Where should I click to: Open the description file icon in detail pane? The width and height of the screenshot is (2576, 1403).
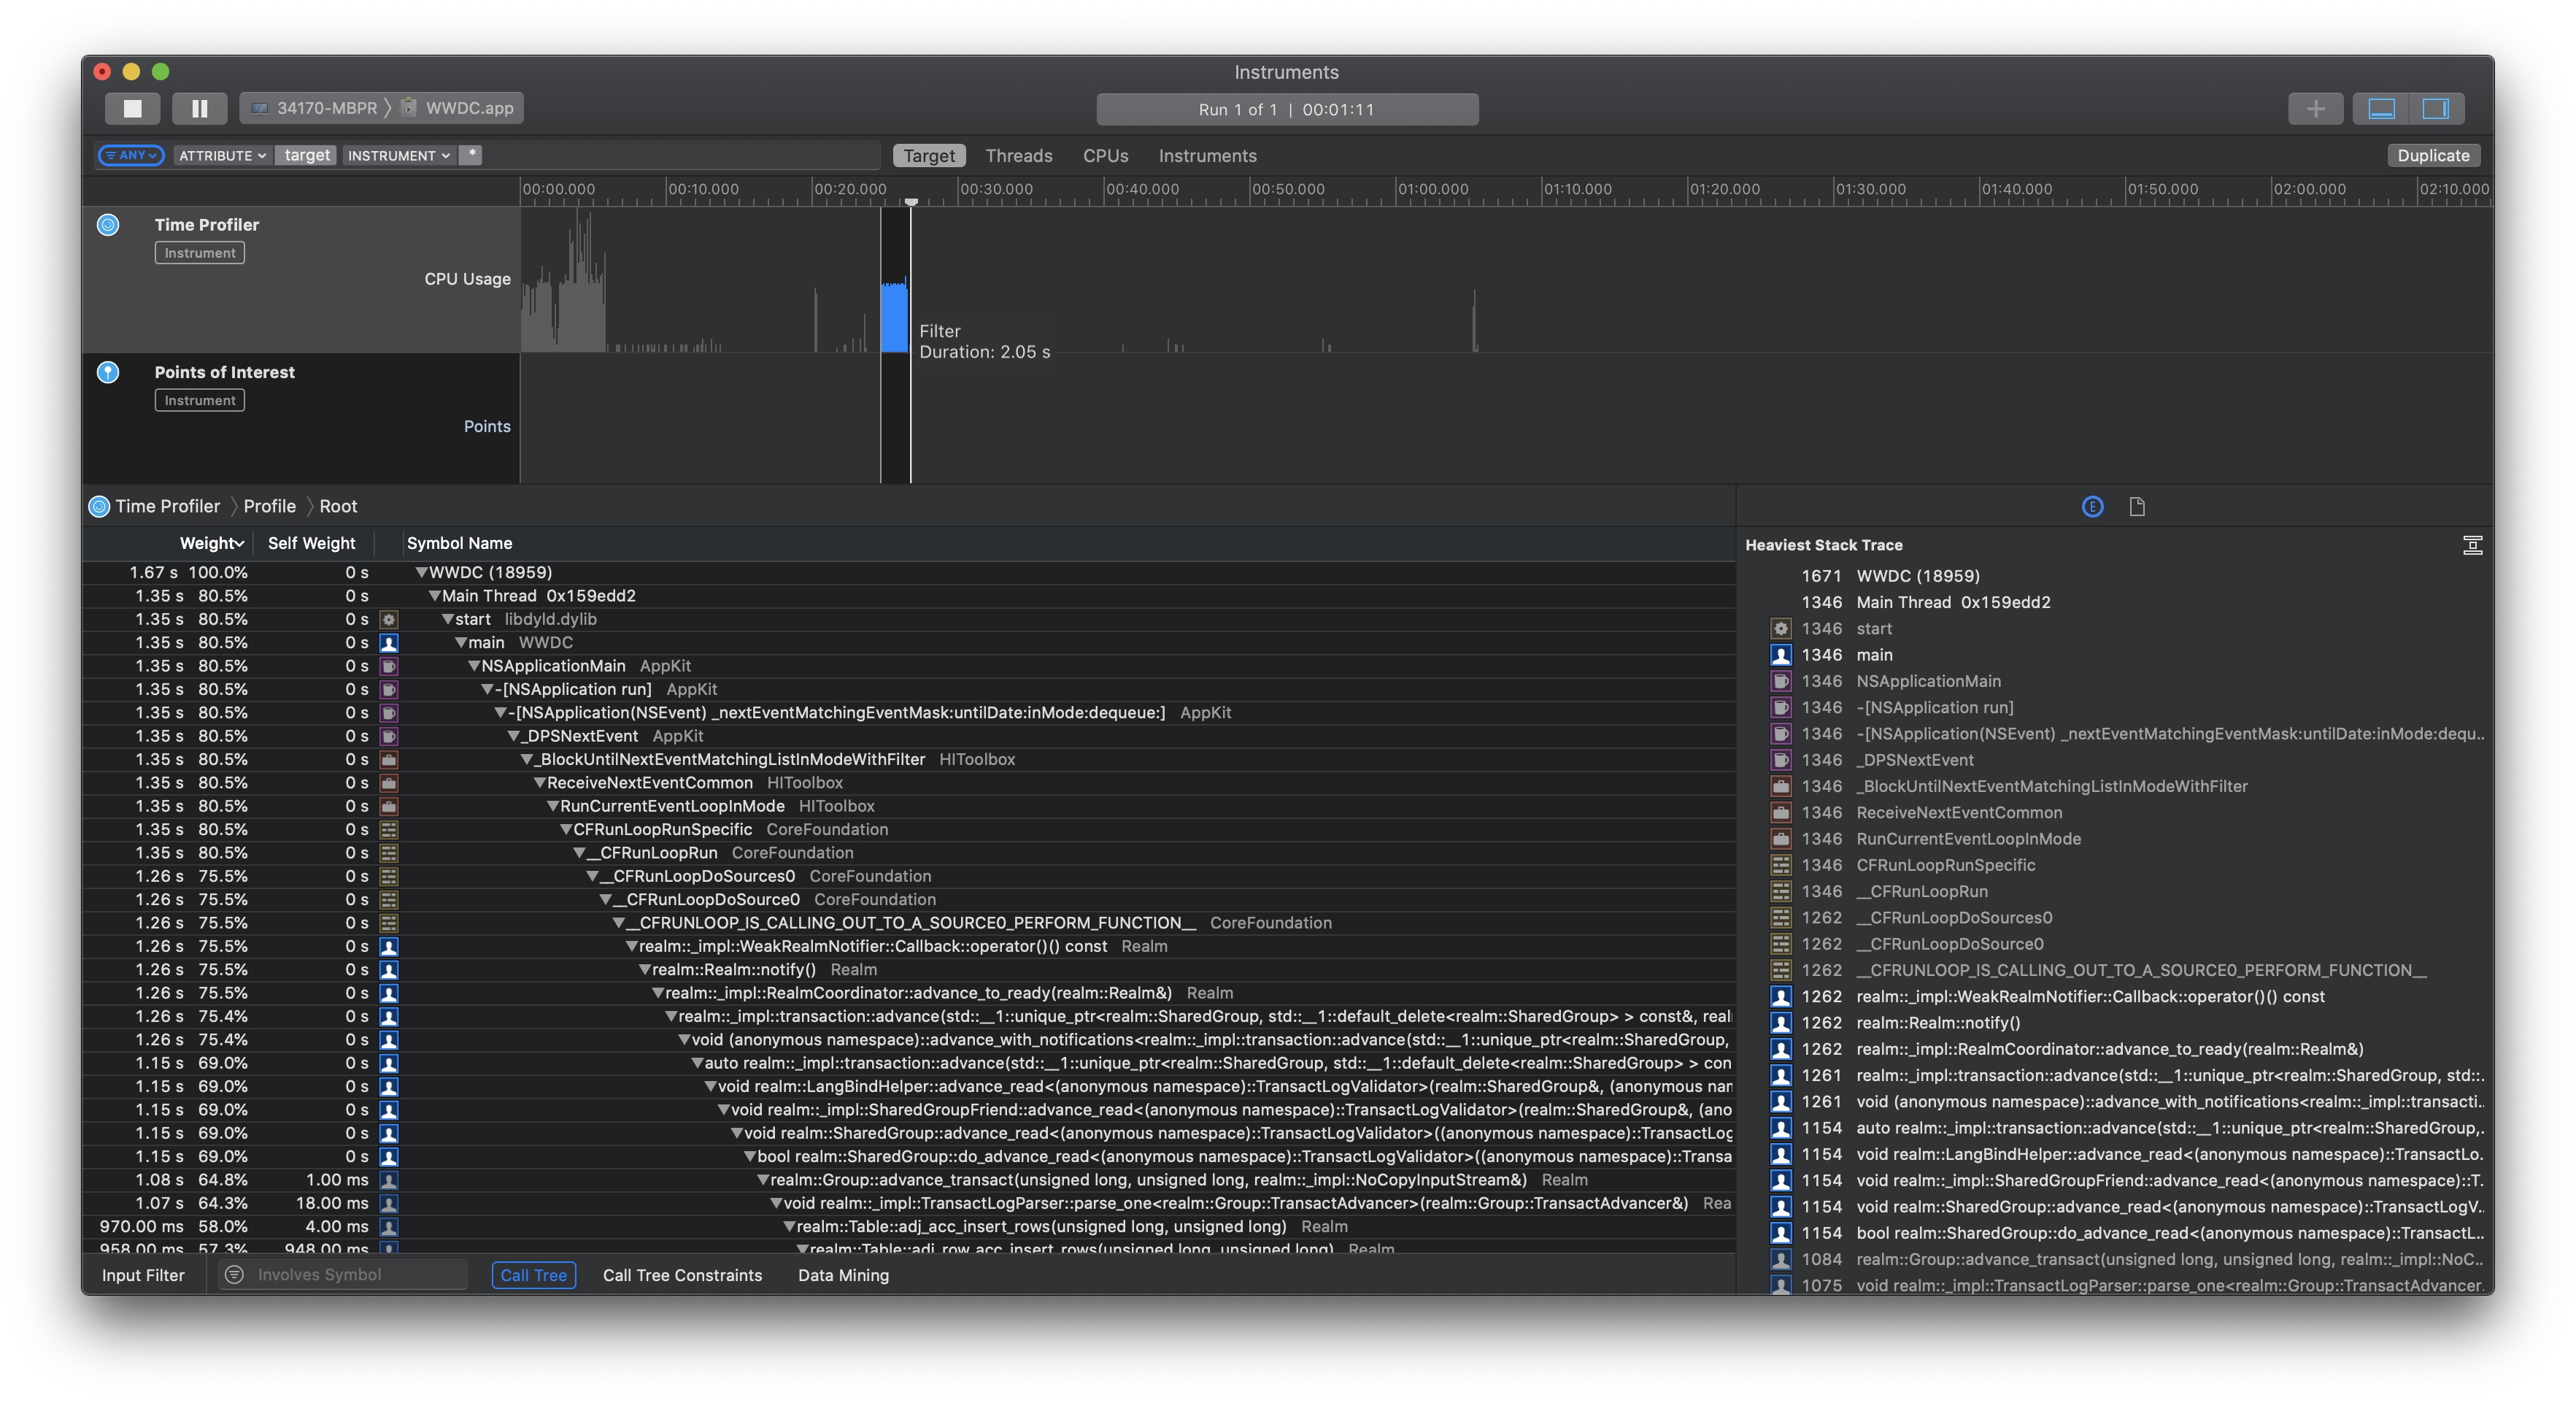click(2138, 506)
